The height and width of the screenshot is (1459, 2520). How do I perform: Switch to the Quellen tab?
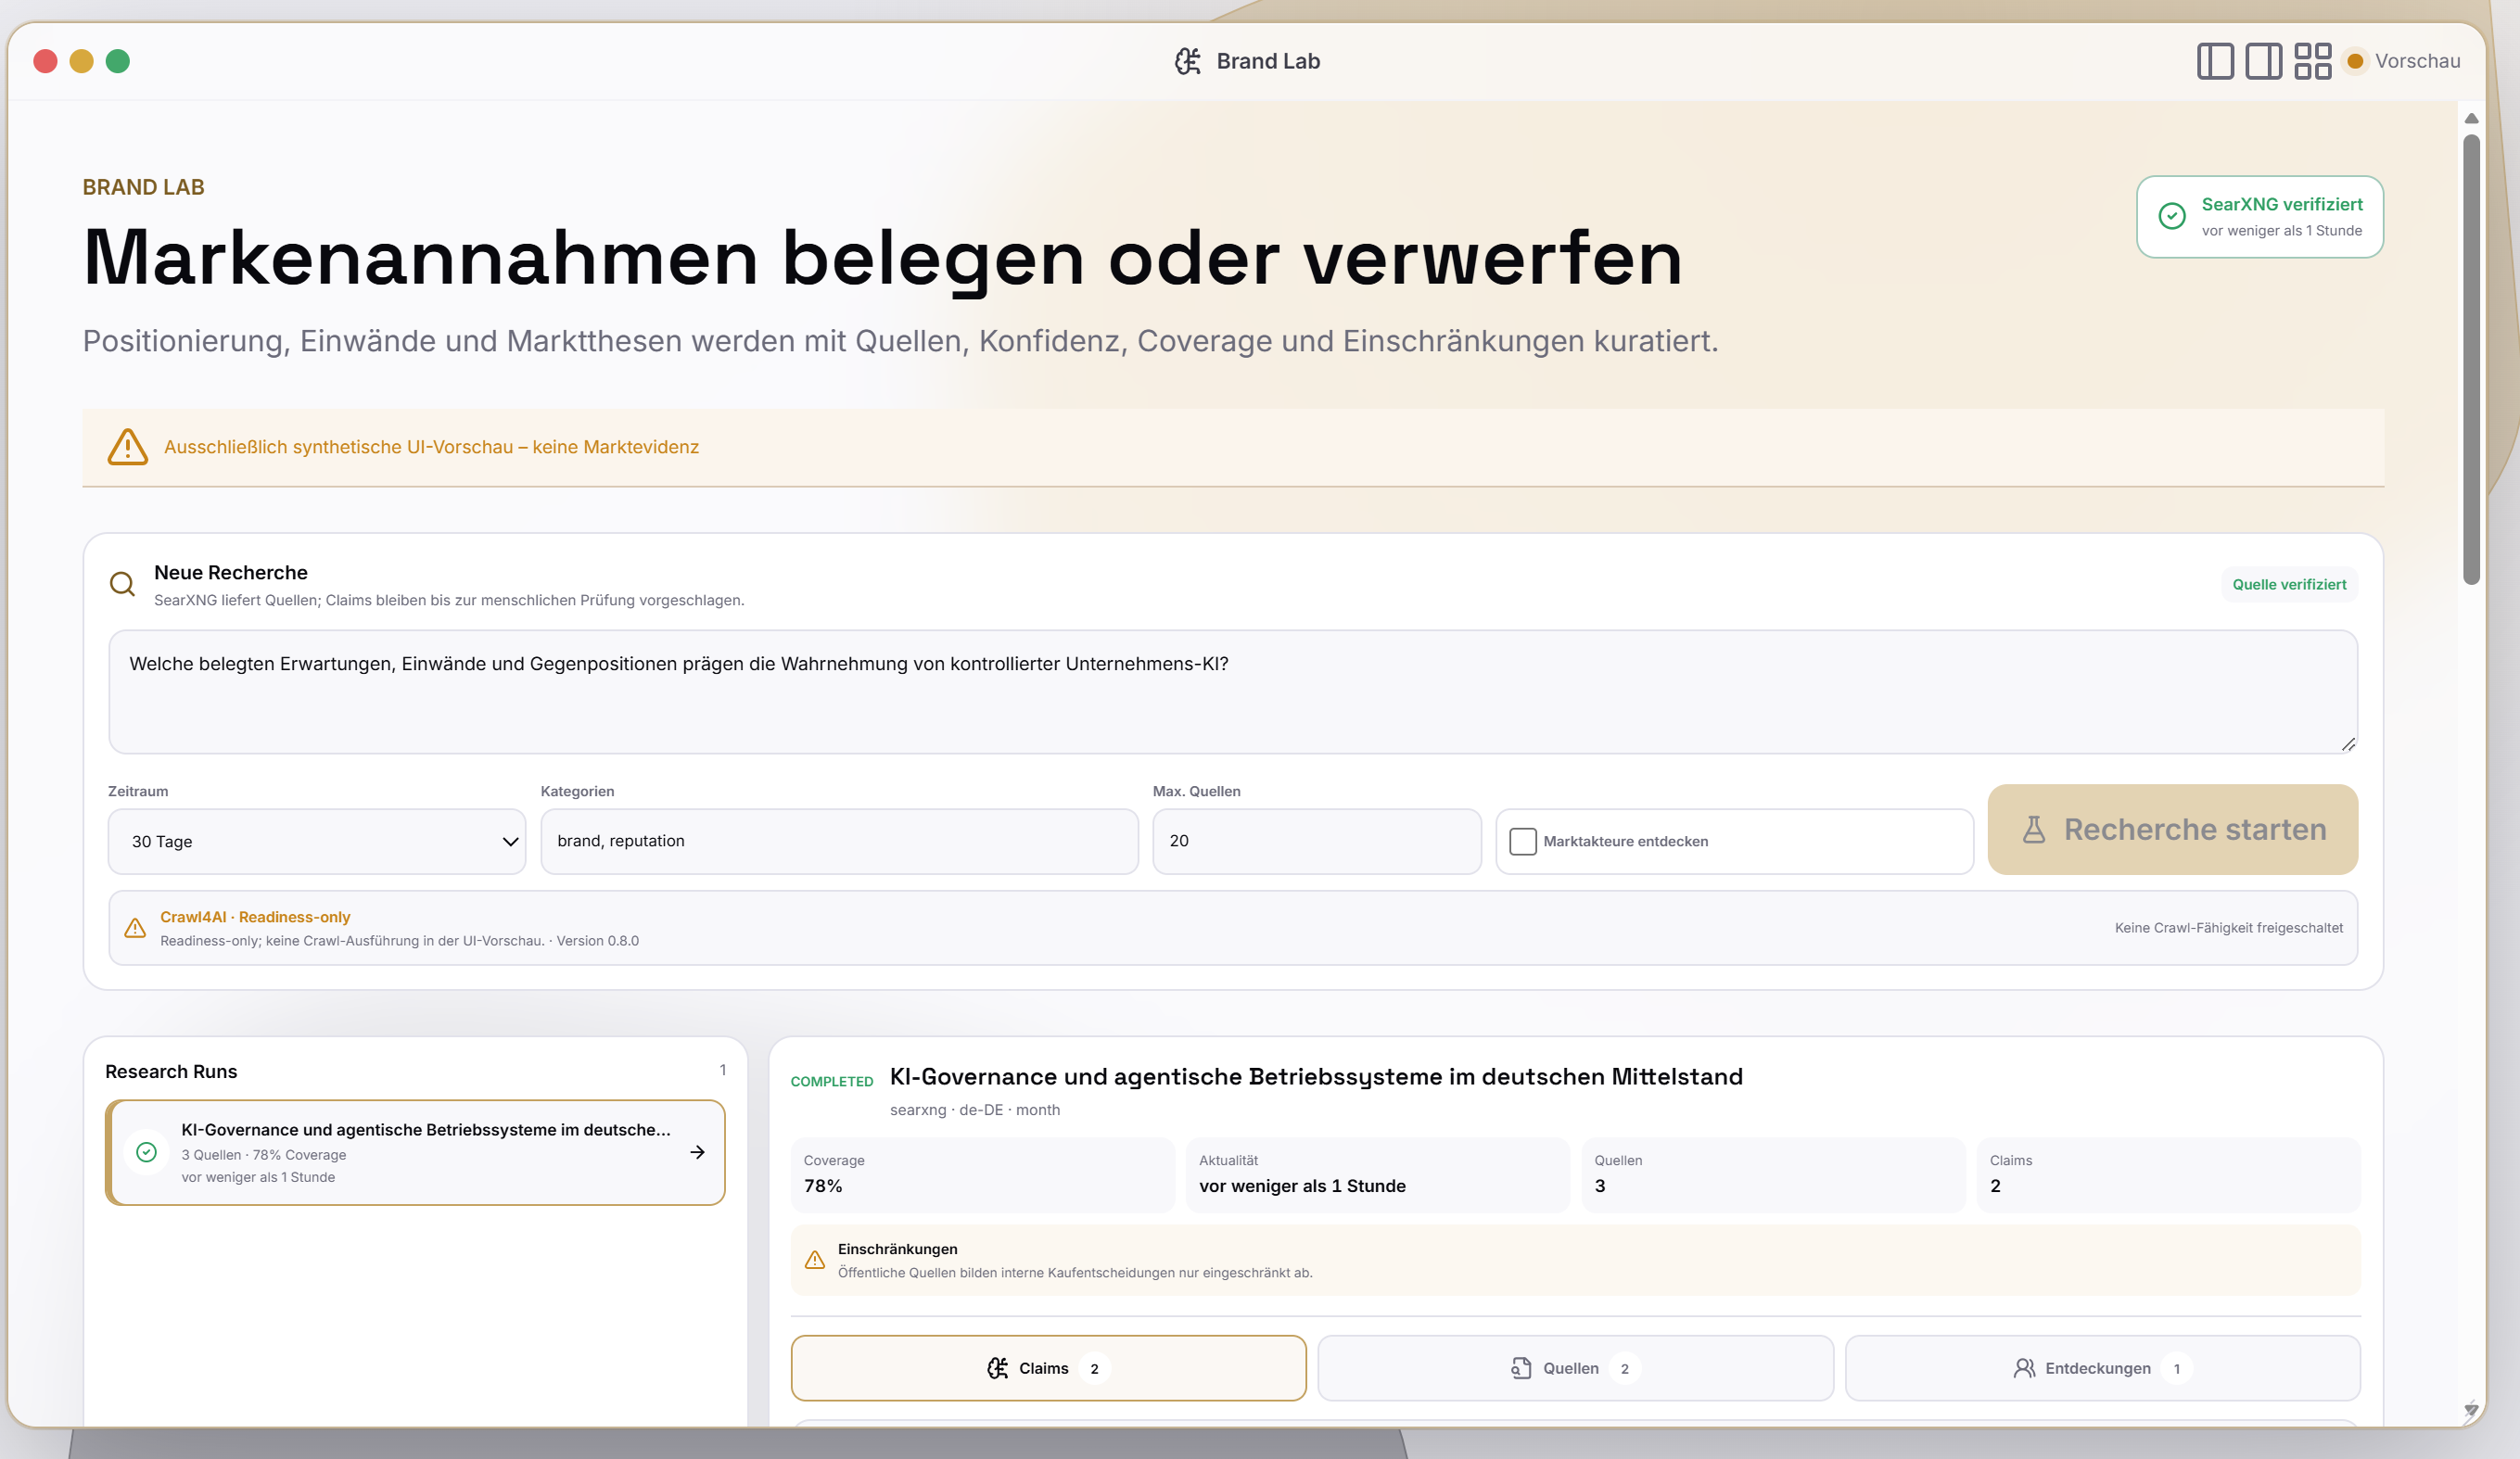(1575, 1368)
